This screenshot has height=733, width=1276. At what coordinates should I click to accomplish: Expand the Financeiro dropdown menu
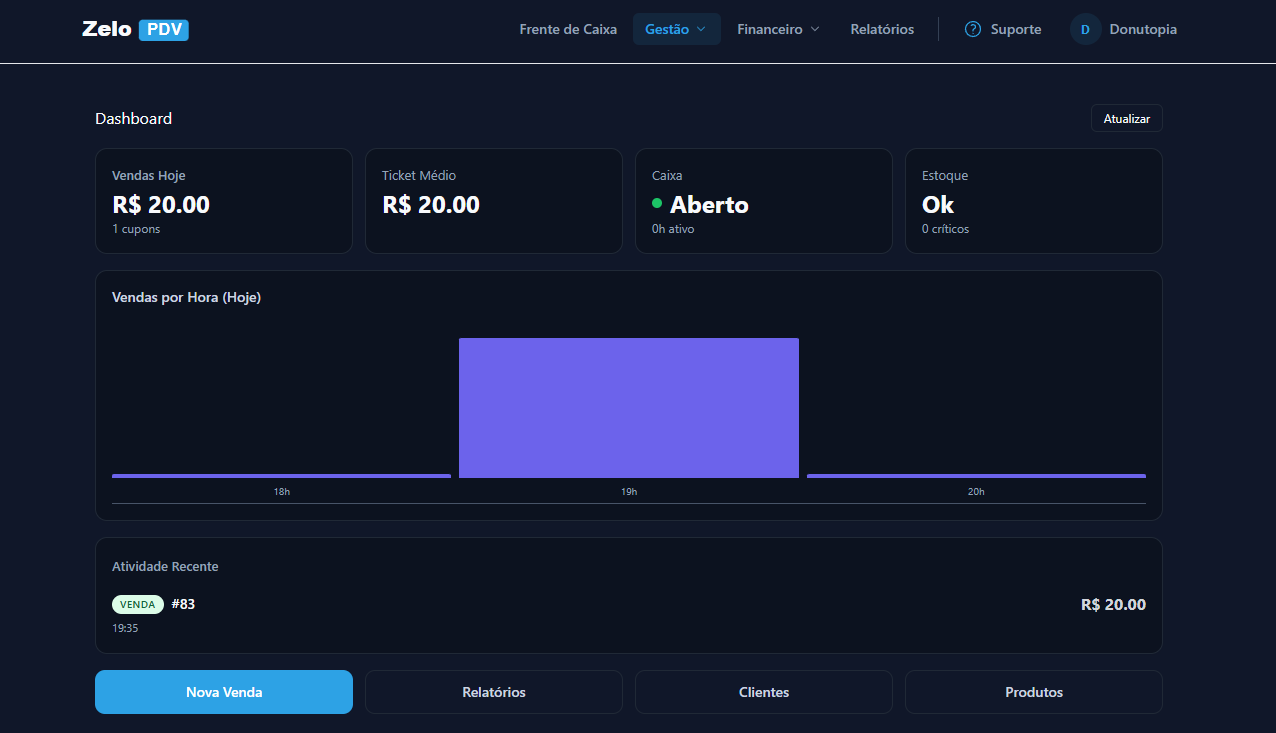778,29
